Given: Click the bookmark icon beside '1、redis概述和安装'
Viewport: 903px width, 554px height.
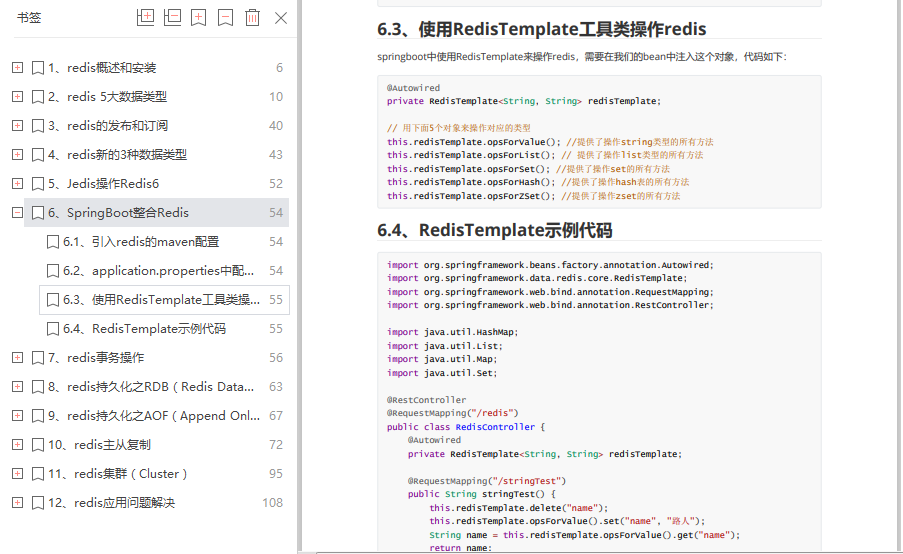Looking at the screenshot, I should [37, 69].
